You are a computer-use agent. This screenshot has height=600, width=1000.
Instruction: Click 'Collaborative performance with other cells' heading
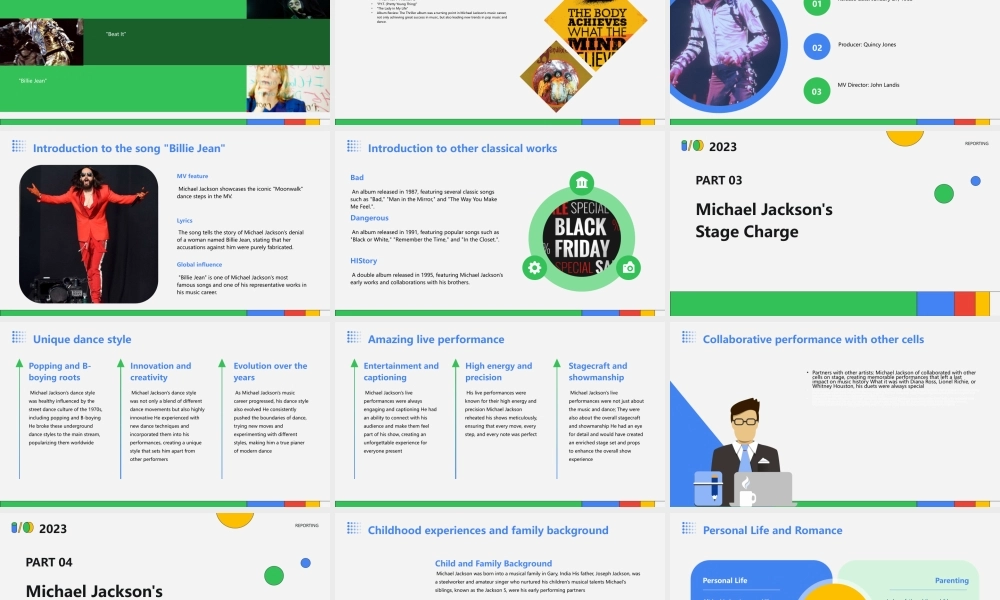(813, 340)
